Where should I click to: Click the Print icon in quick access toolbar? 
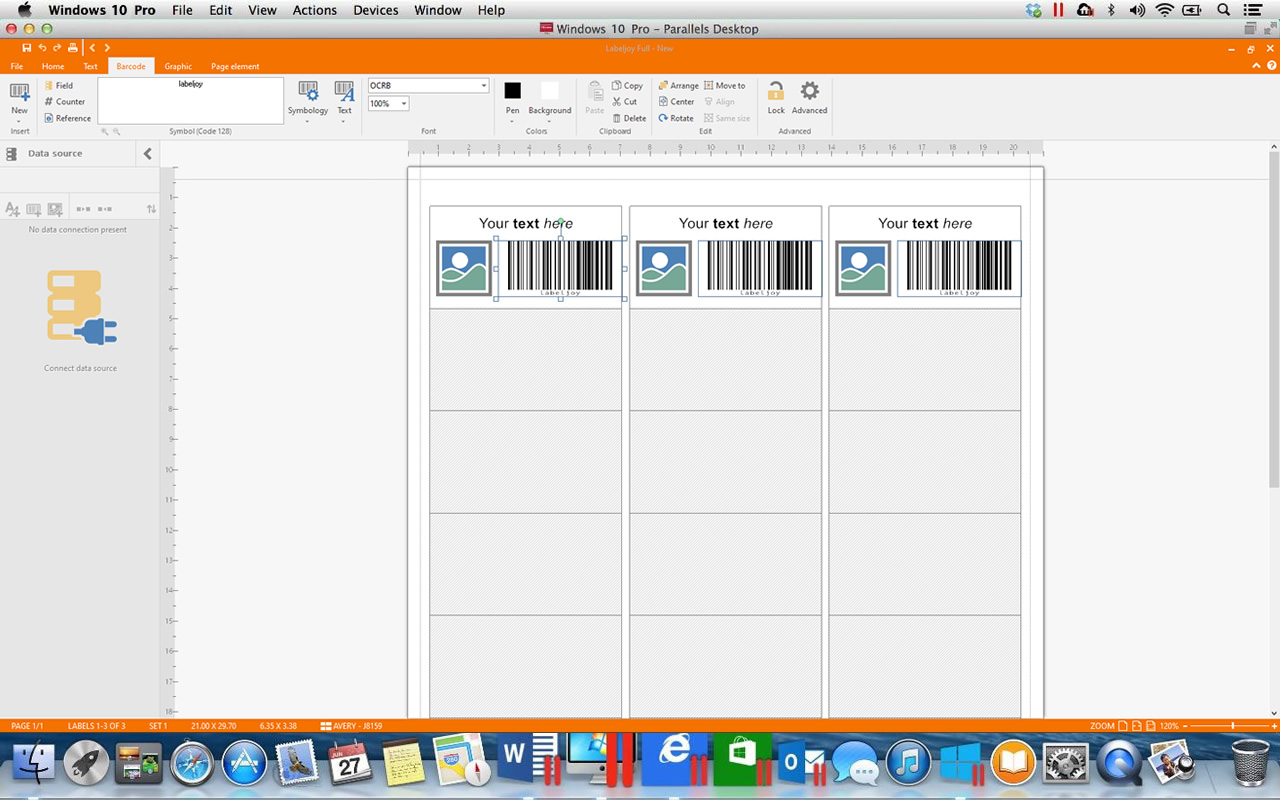(x=72, y=48)
